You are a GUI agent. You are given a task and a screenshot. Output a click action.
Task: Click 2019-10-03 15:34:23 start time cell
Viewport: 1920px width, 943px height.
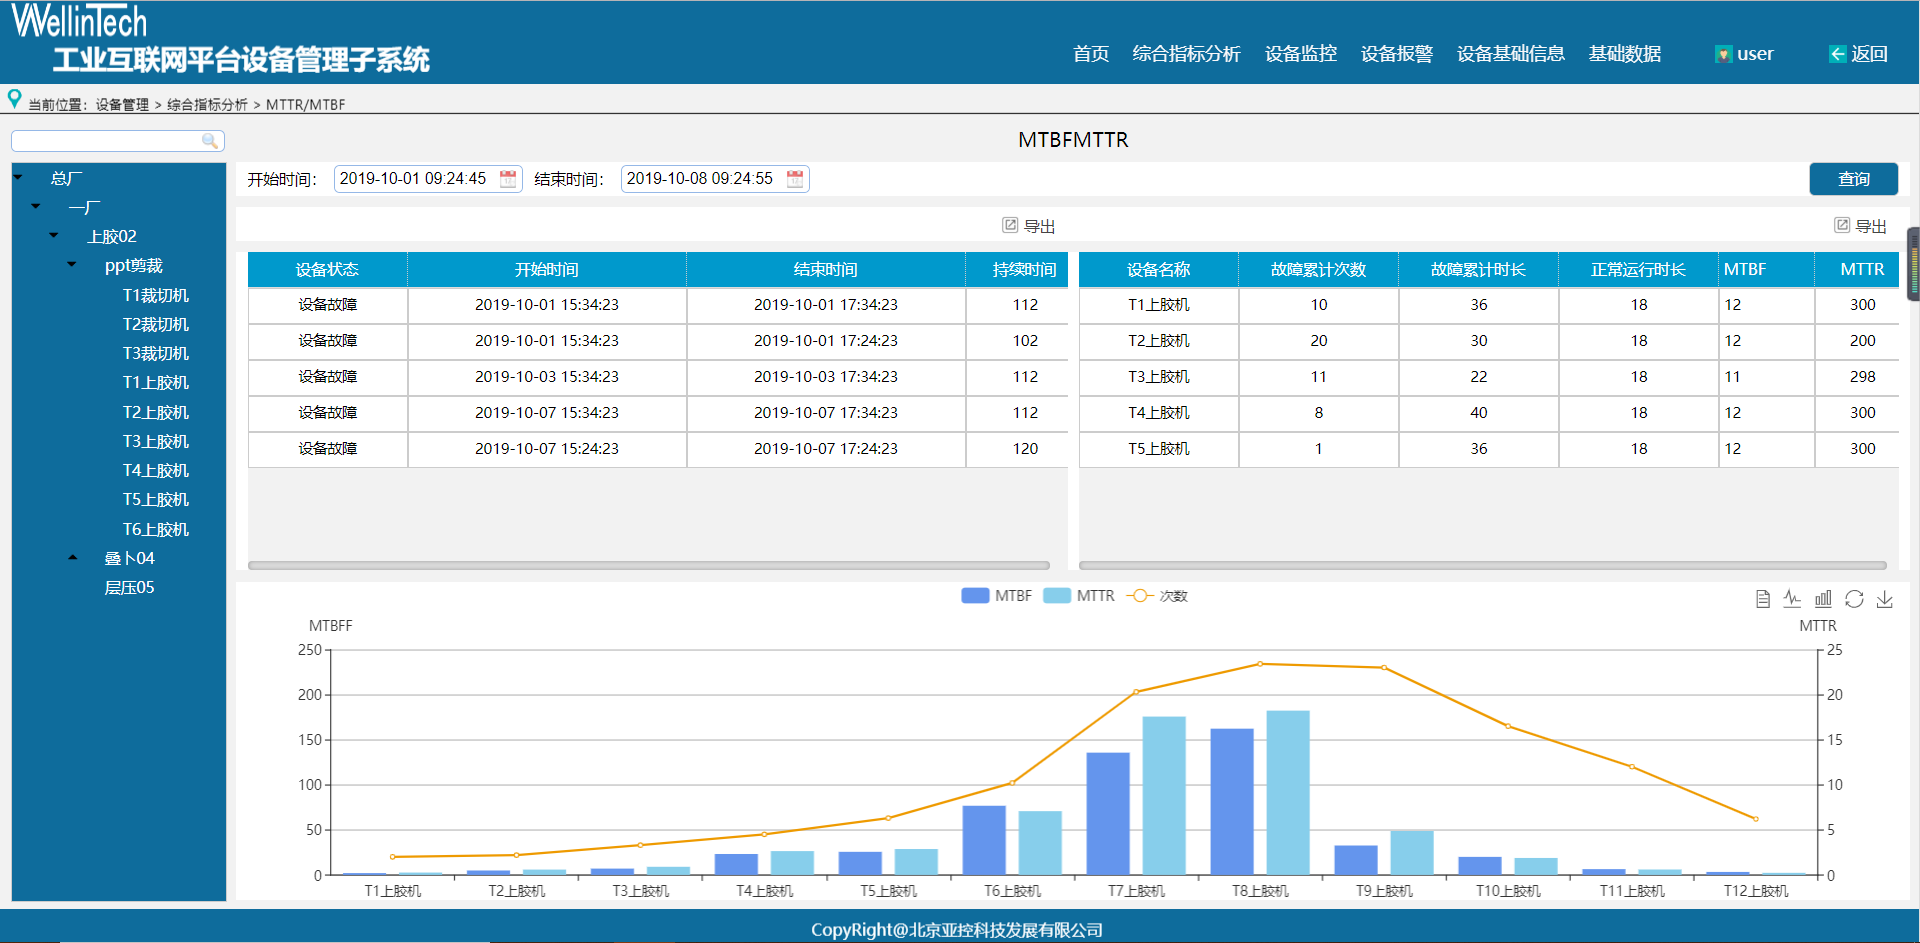(x=547, y=377)
